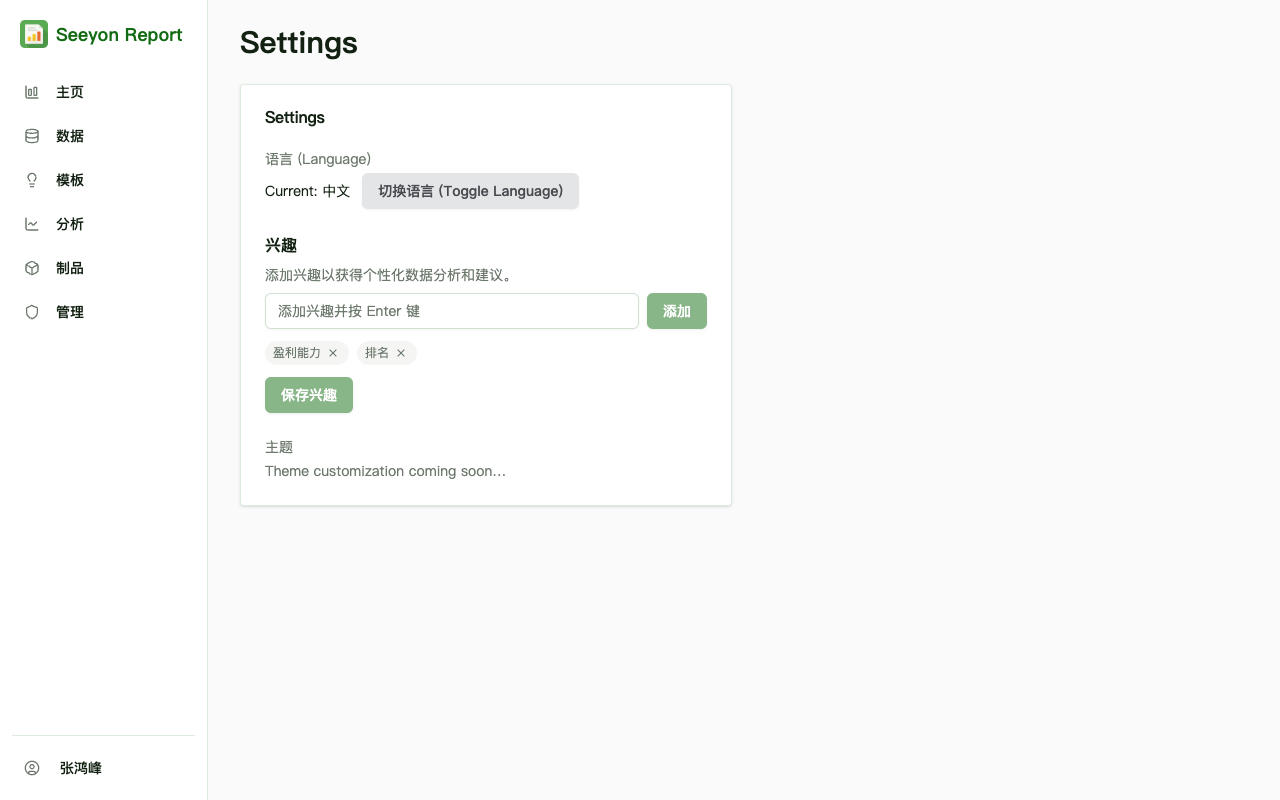Select 模板 in the sidebar
This screenshot has width=1280, height=800.
coord(103,180)
